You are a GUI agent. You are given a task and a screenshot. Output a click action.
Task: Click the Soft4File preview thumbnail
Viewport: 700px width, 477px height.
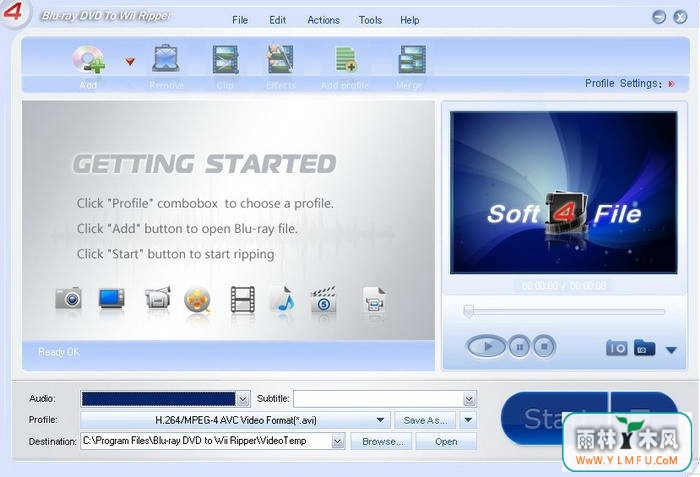(x=564, y=192)
